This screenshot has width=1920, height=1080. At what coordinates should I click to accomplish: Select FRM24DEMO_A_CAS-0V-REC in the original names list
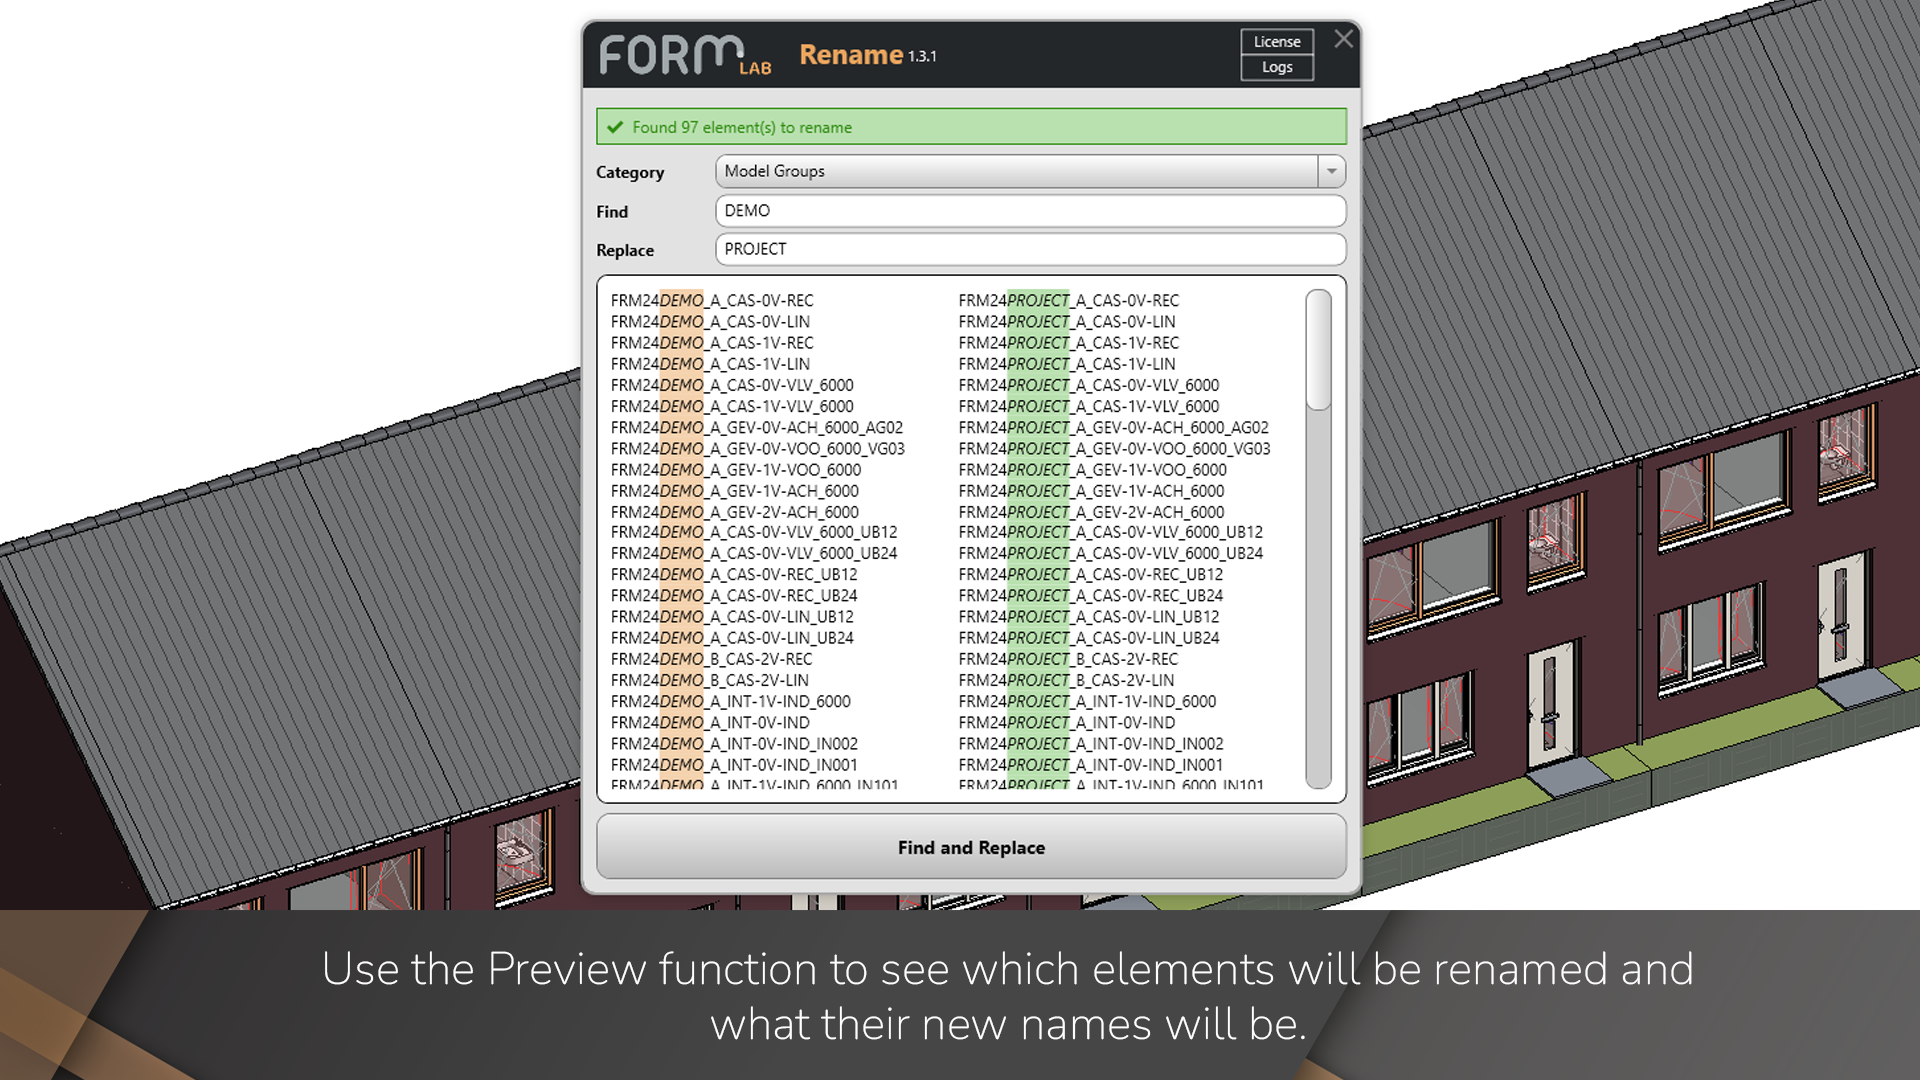[x=712, y=300]
